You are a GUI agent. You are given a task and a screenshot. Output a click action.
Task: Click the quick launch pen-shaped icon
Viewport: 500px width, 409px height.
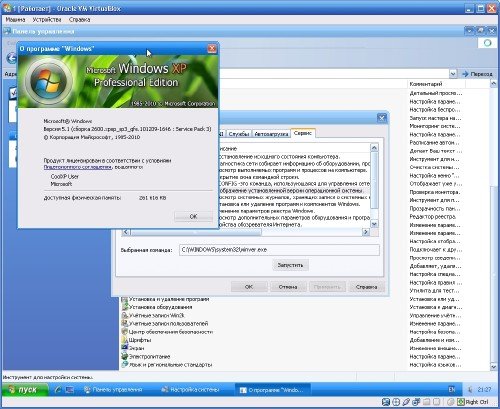click(x=58, y=389)
